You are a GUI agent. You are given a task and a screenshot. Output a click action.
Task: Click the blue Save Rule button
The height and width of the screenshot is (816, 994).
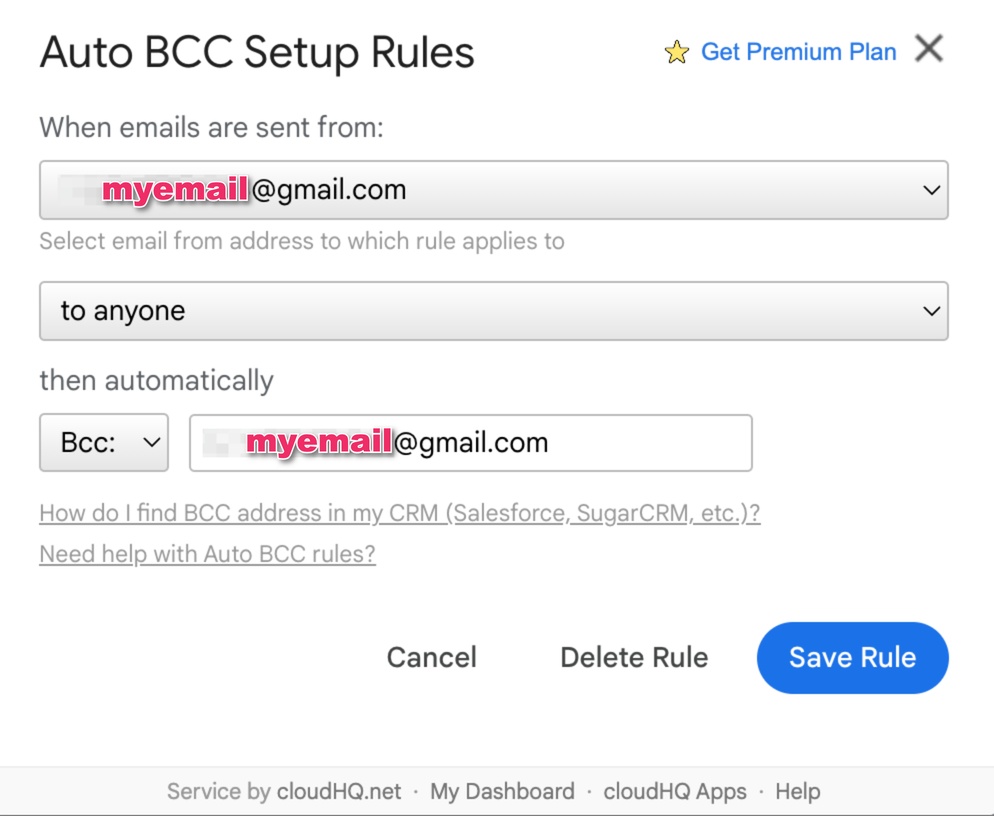pyautogui.click(x=853, y=657)
